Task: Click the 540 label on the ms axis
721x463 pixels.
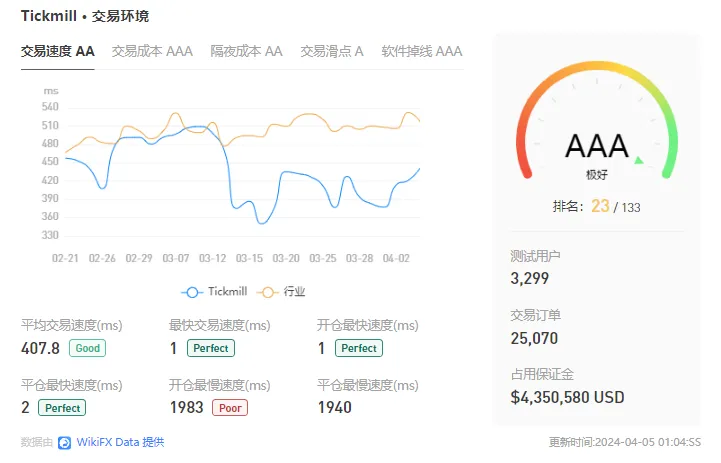Action: point(50,107)
